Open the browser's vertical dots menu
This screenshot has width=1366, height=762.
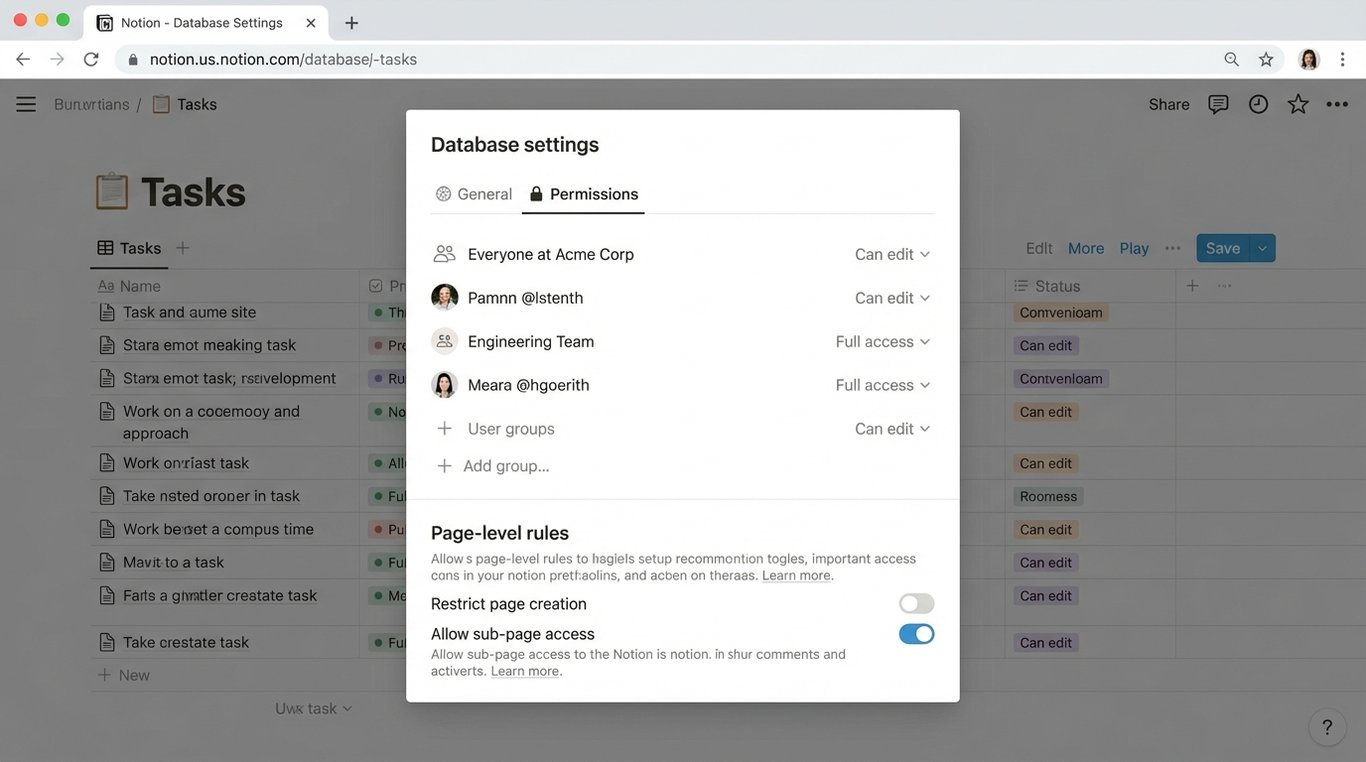[x=1342, y=59]
